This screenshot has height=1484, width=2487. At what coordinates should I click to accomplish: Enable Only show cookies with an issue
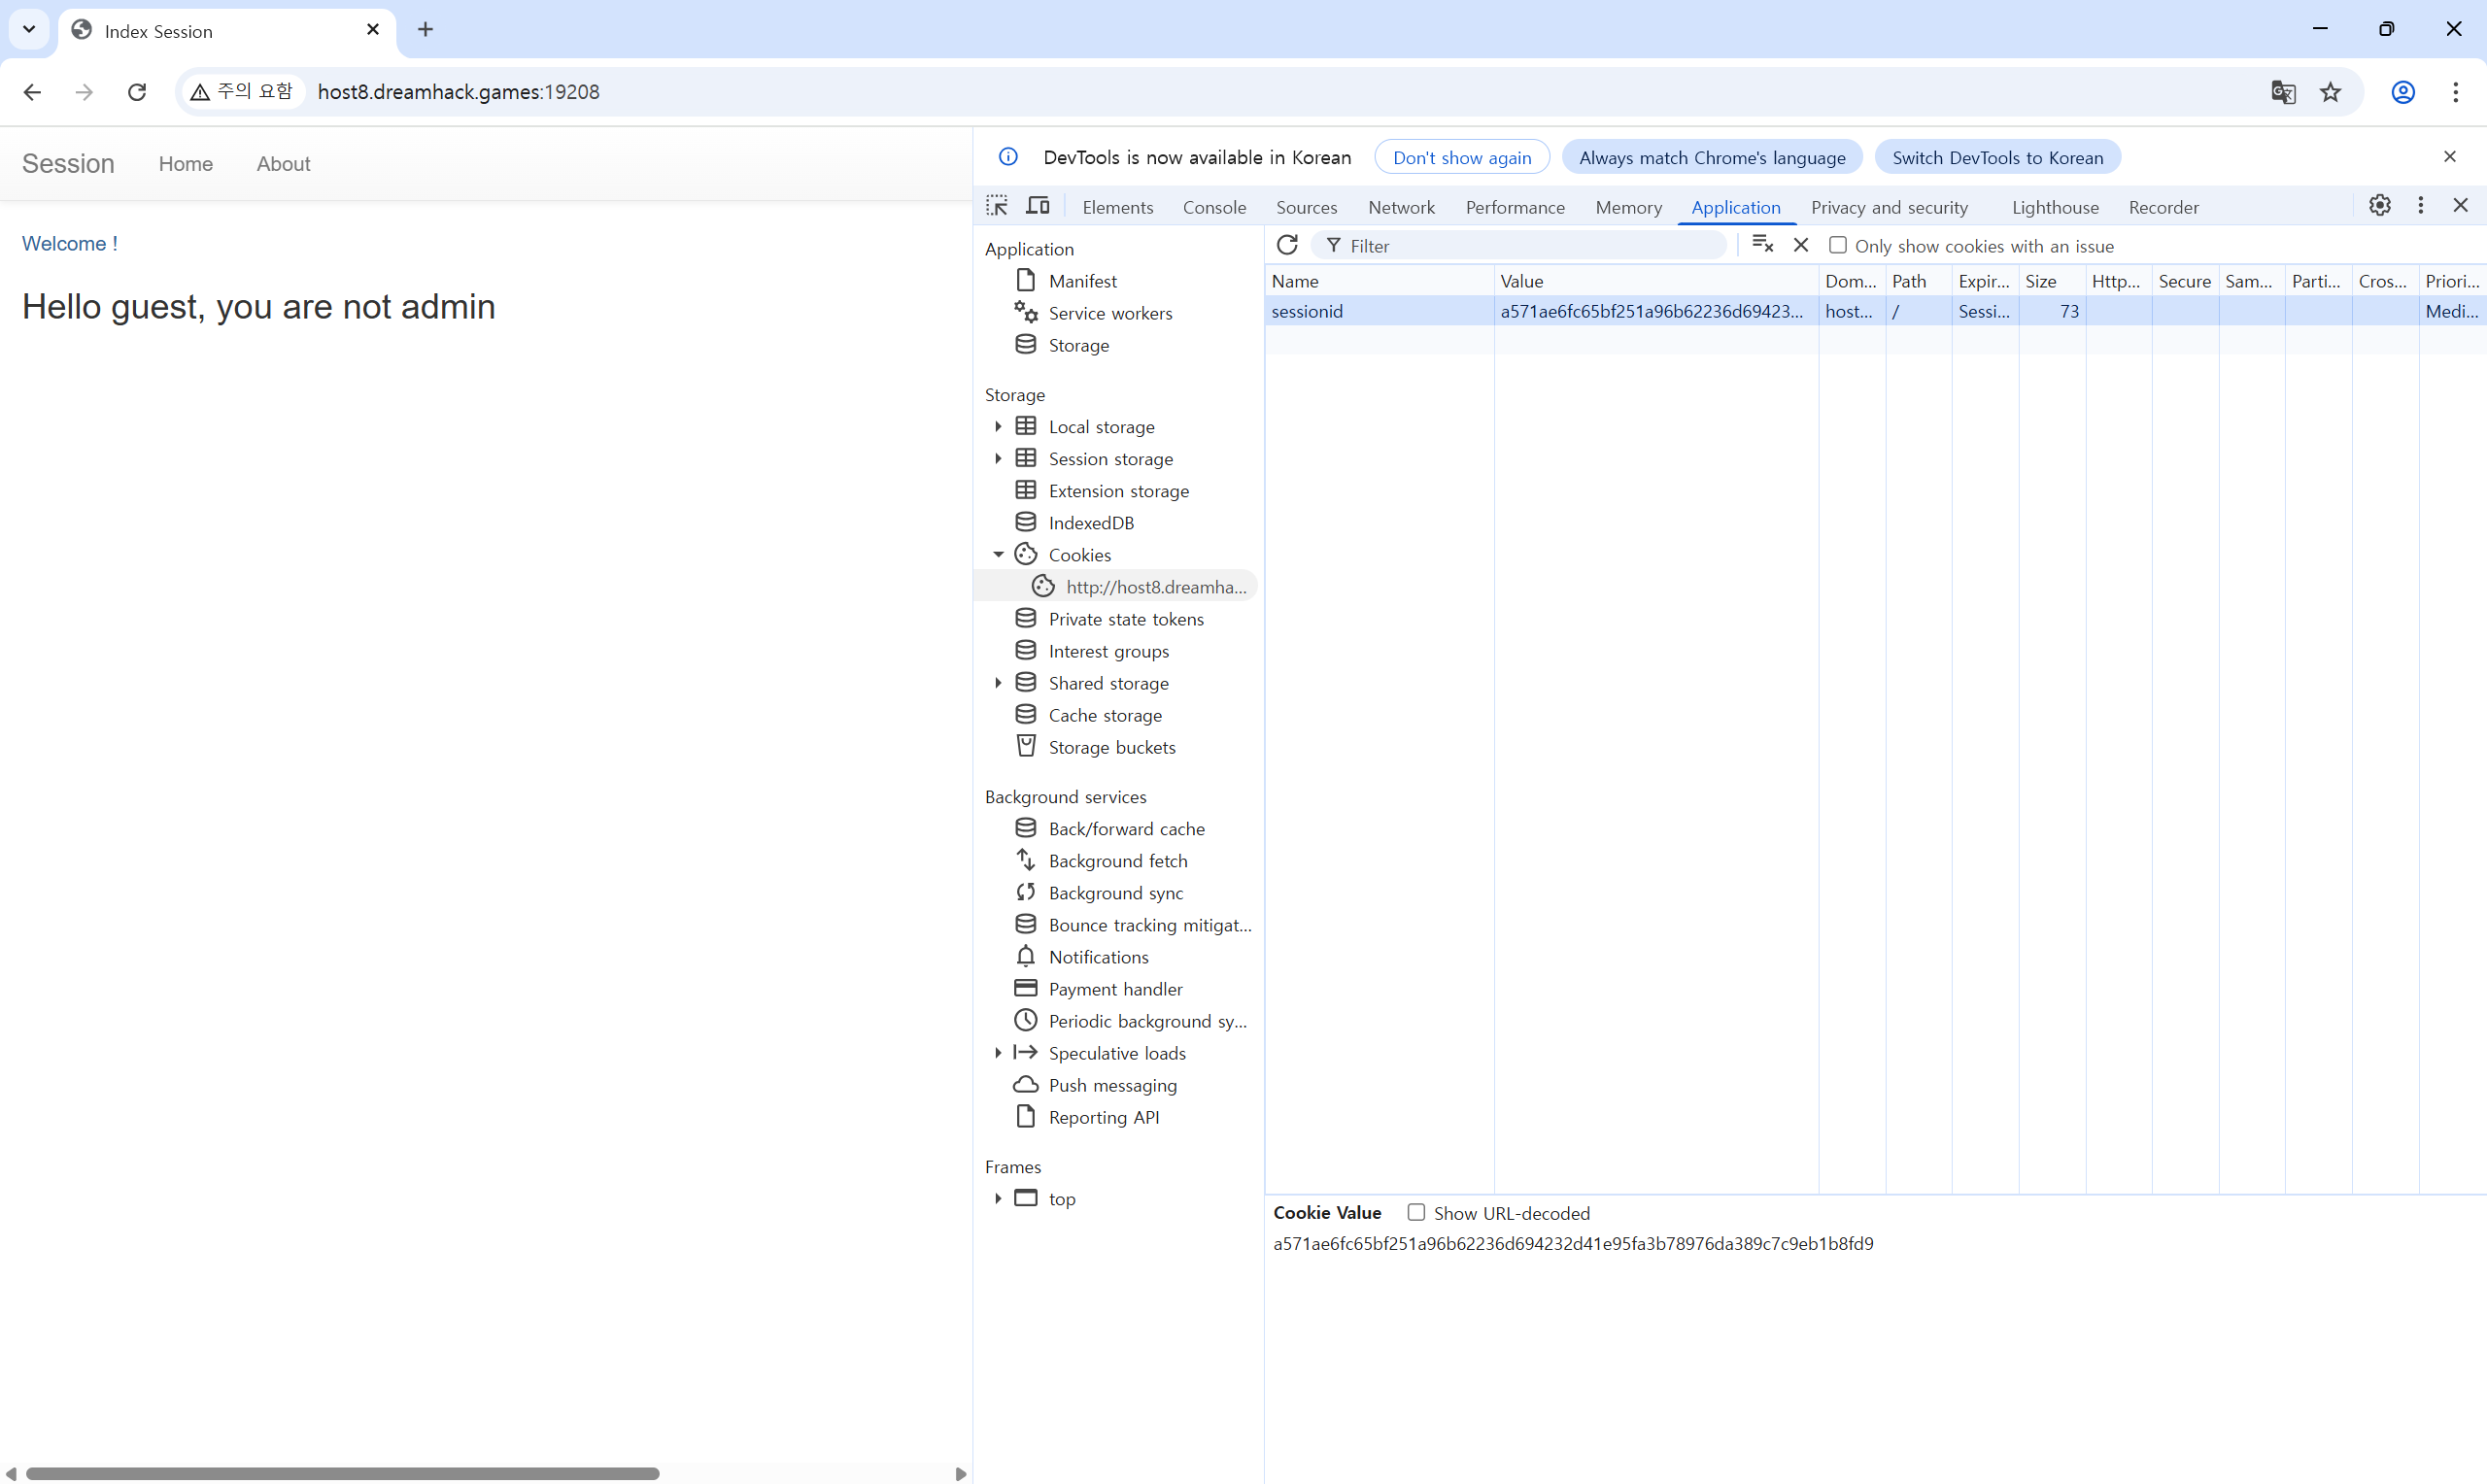tap(1837, 245)
